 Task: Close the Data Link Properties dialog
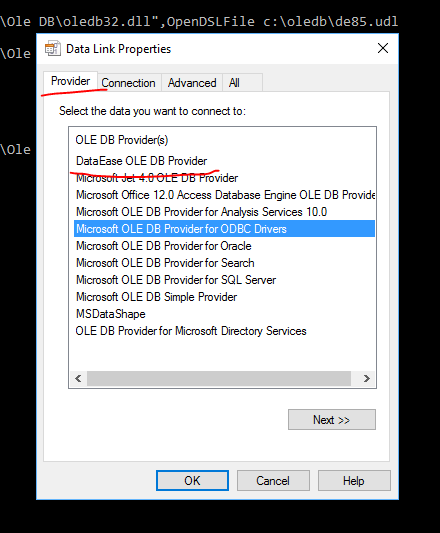383,48
